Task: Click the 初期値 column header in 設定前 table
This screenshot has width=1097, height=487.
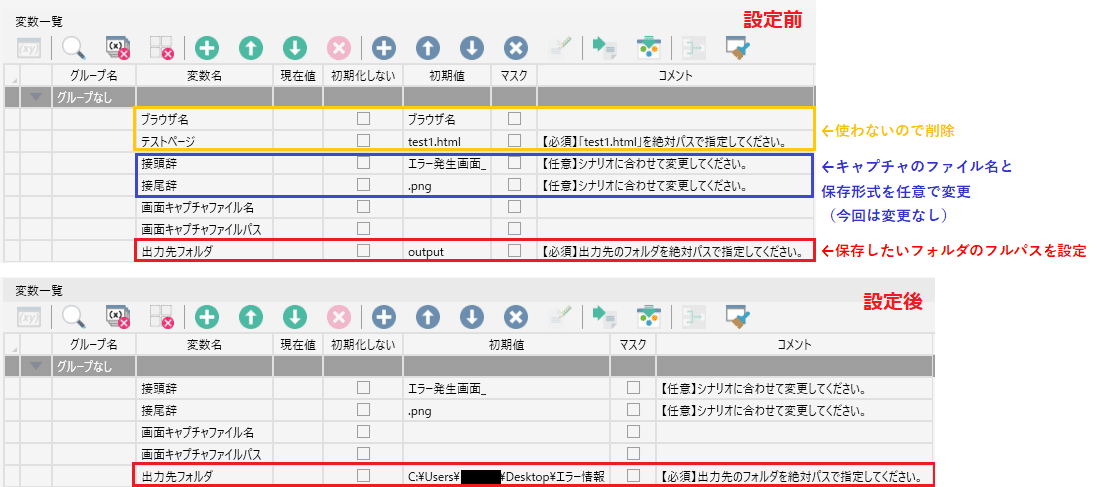Action: [448, 75]
